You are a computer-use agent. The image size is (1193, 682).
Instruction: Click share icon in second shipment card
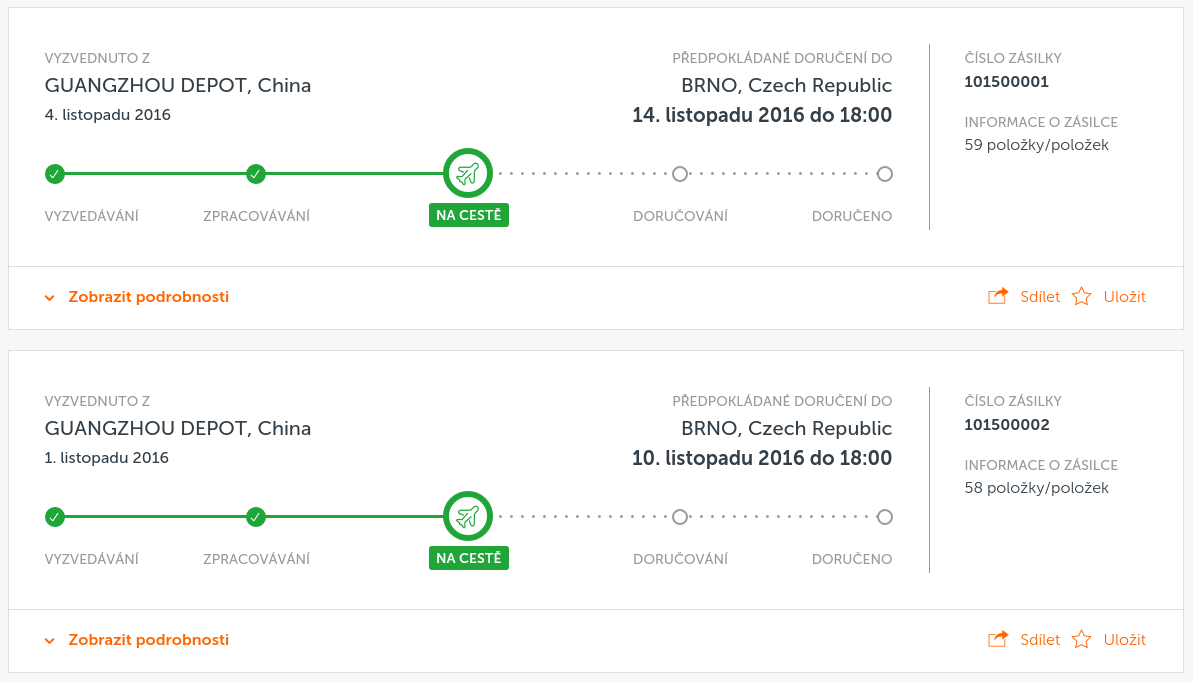click(x=997, y=639)
